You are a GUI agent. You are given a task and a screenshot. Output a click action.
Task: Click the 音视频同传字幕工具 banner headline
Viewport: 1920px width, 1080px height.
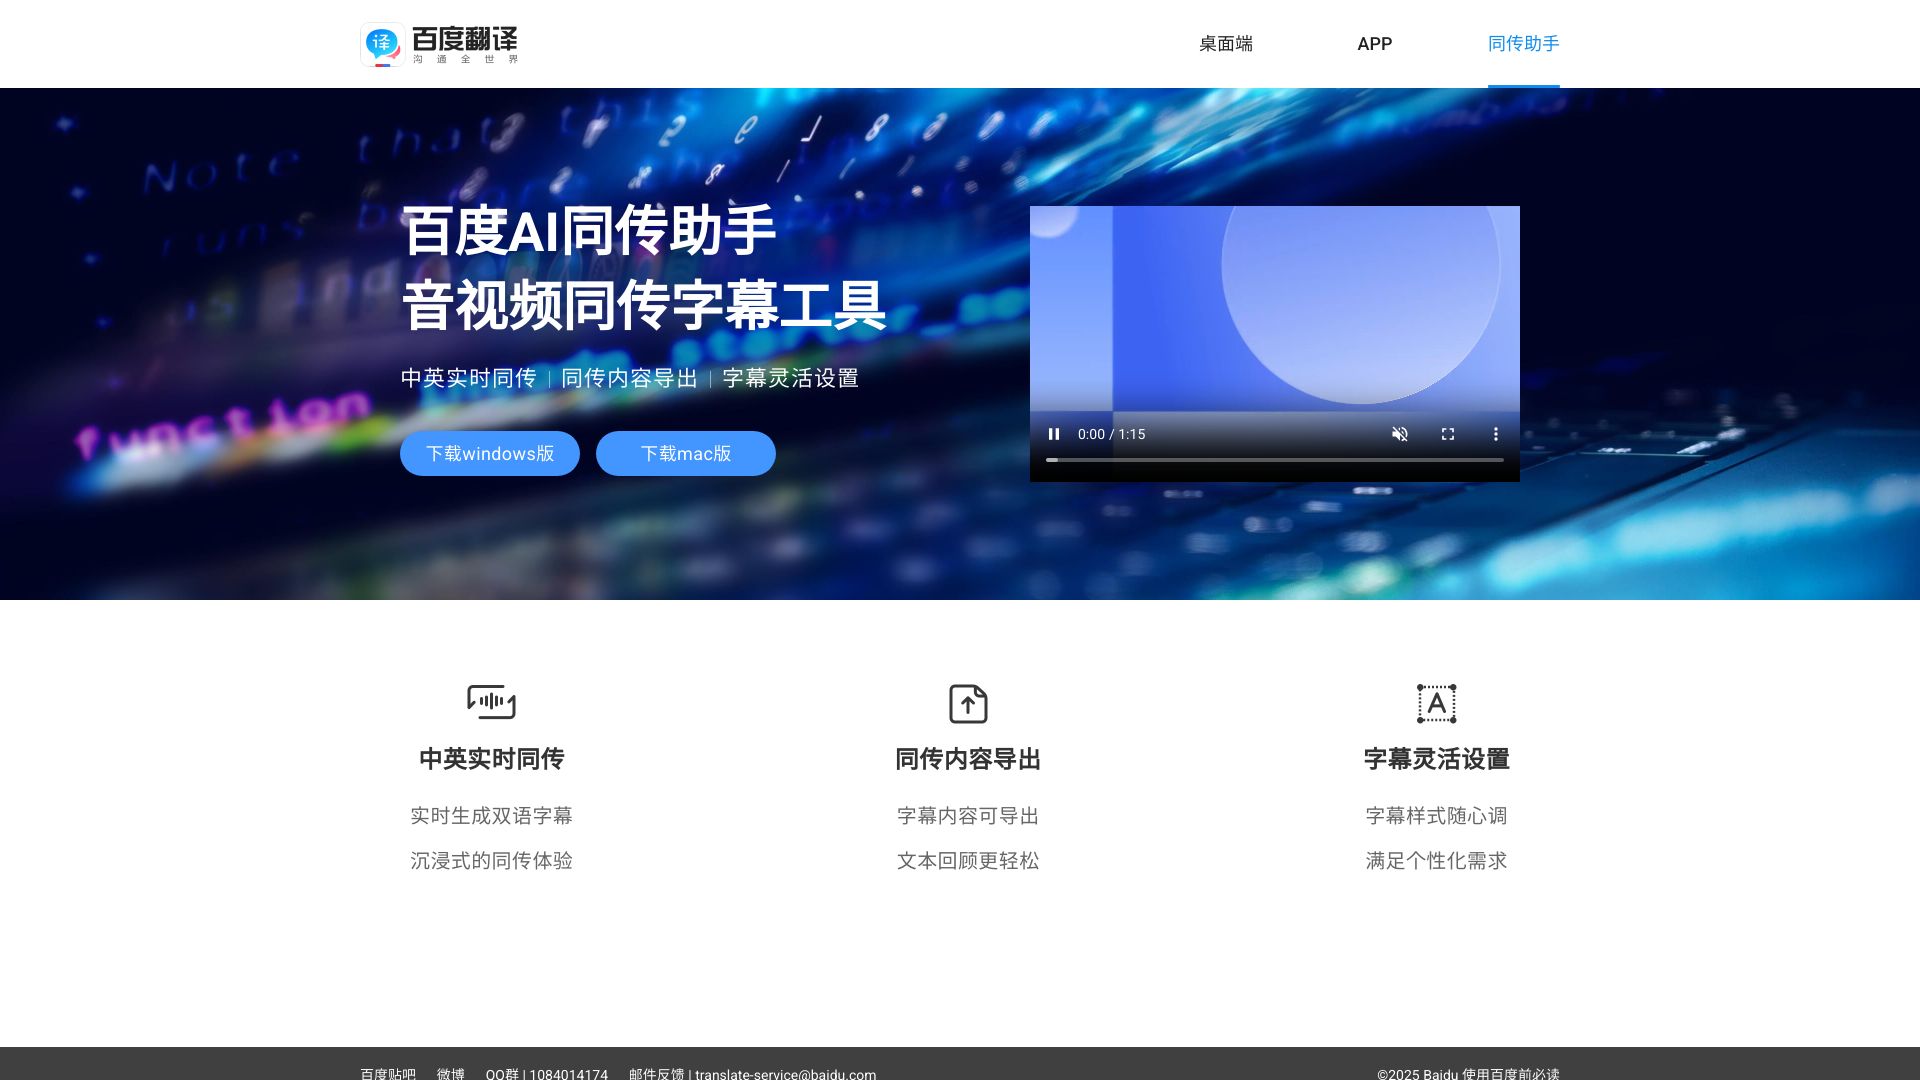coord(644,306)
